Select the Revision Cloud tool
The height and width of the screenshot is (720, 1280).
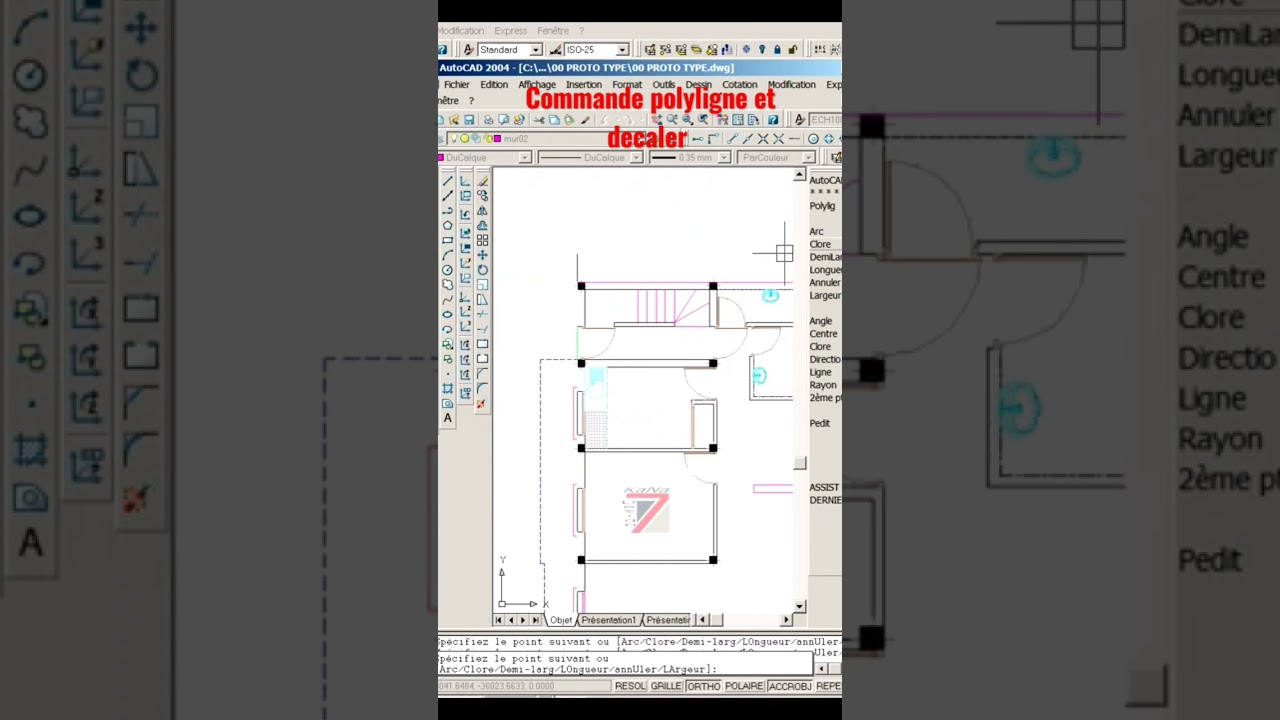(448, 285)
